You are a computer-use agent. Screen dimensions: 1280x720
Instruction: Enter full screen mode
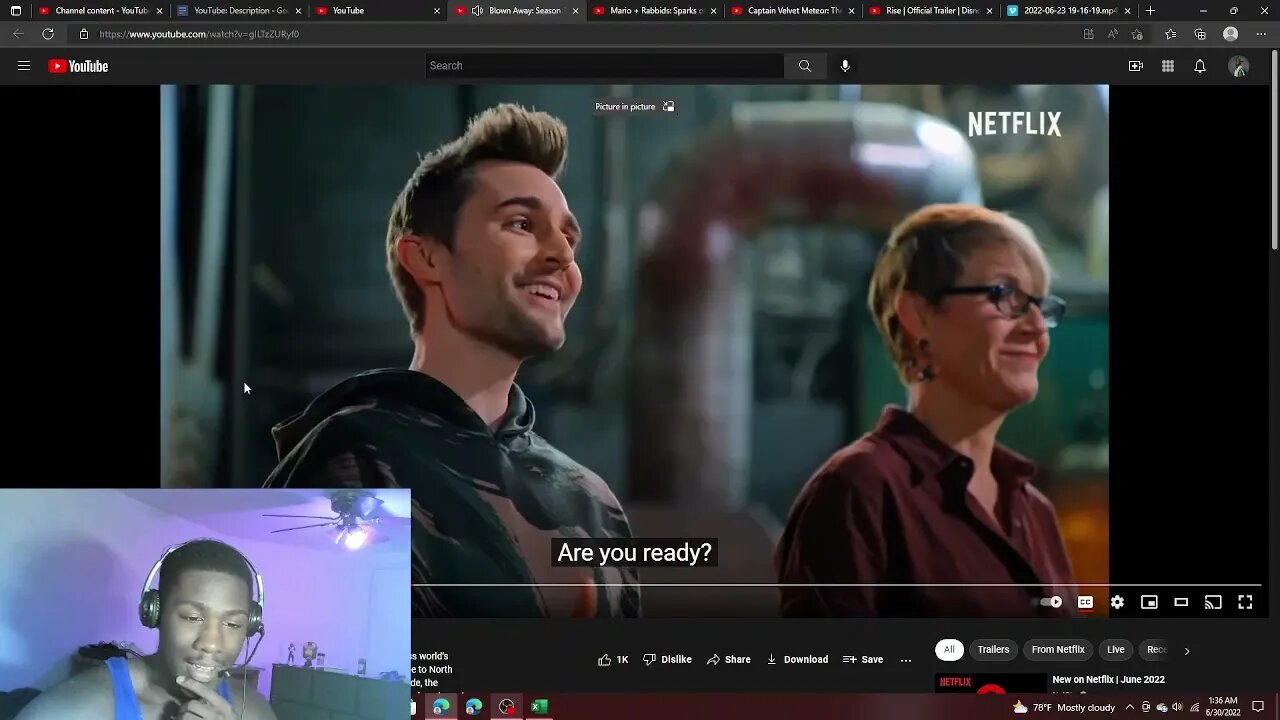pos(1245,602)
